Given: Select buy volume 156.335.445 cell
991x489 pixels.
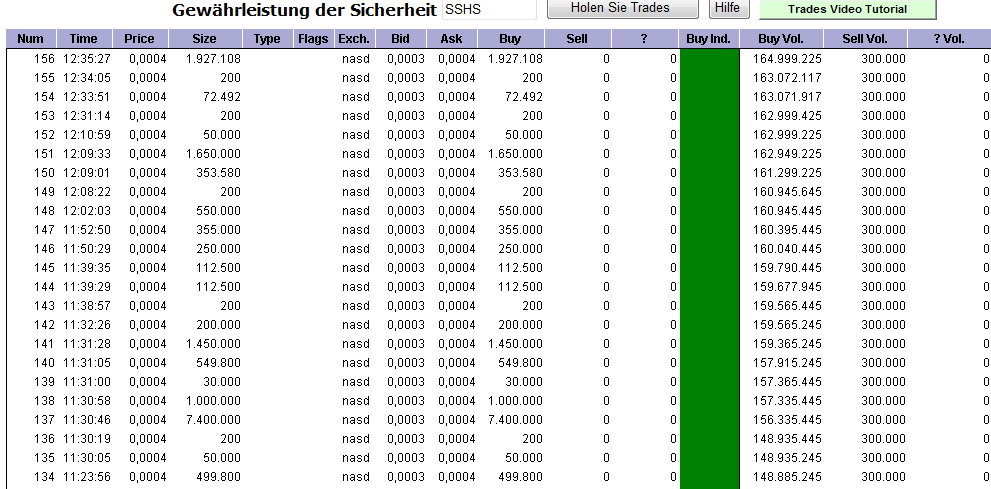Looking at the screenshot, I should [787, 420].
